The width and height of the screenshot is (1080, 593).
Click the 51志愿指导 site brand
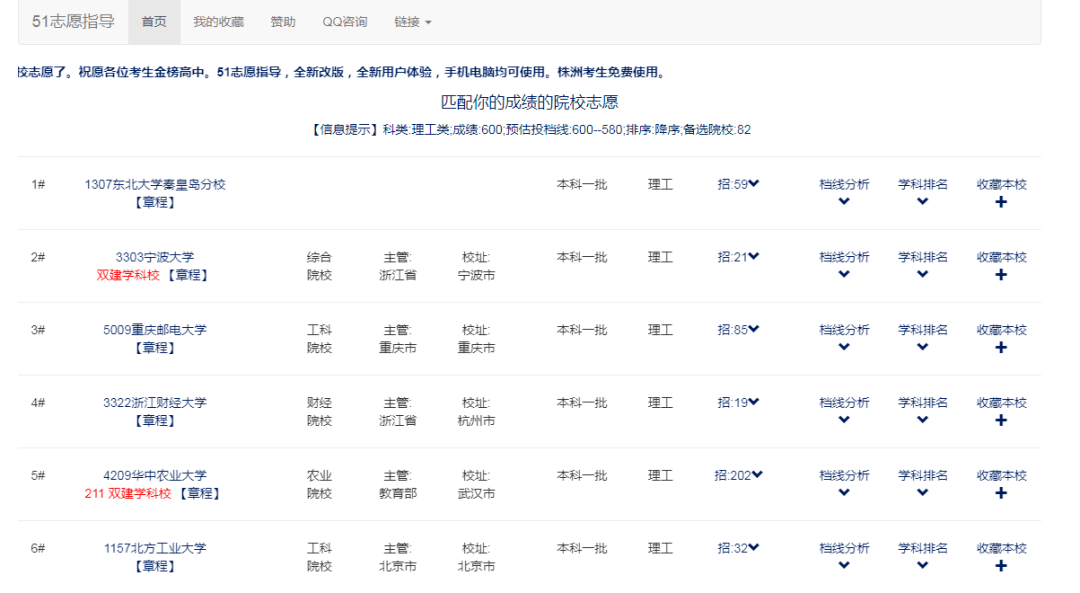tap(73, 22)
